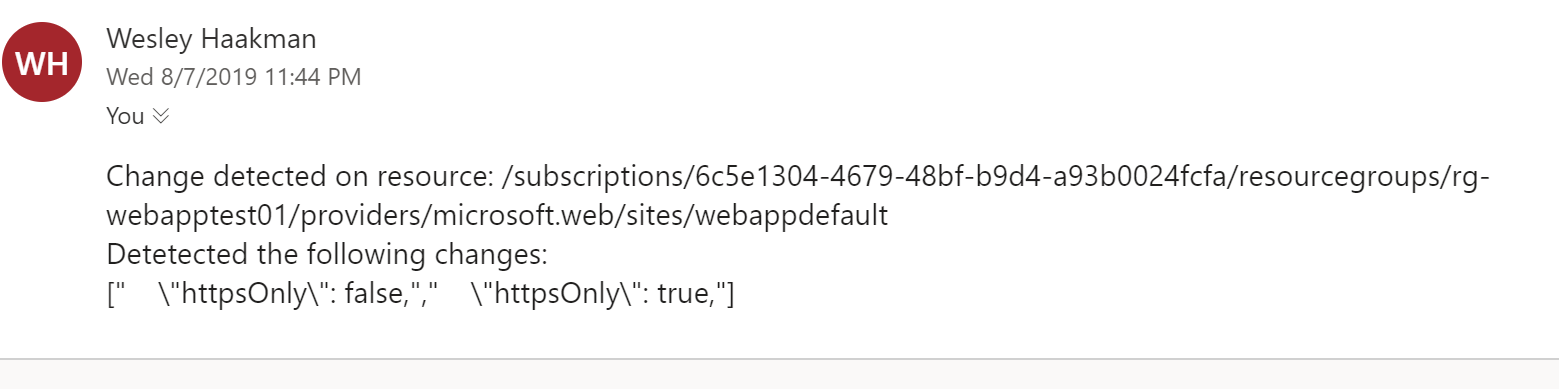Click the WH sender avatar circle

pyautogui.click(x=43, y=62)
